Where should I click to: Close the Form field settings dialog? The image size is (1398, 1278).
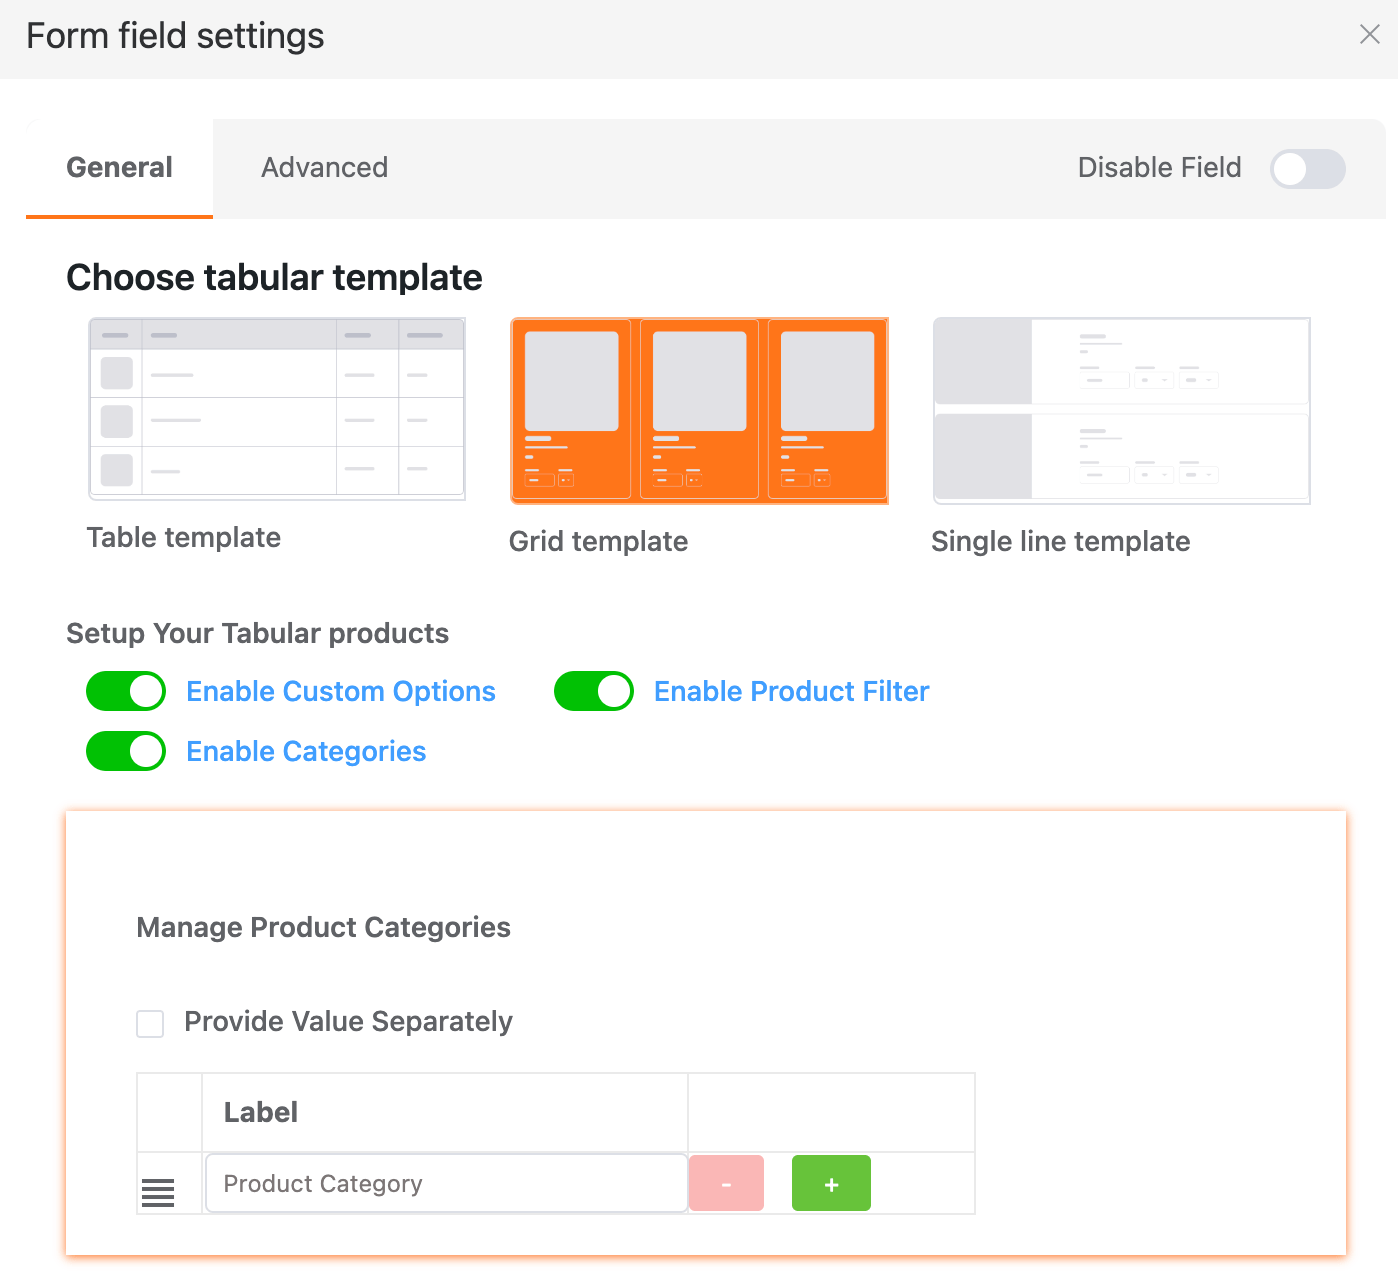click(x=1369, y=35)
